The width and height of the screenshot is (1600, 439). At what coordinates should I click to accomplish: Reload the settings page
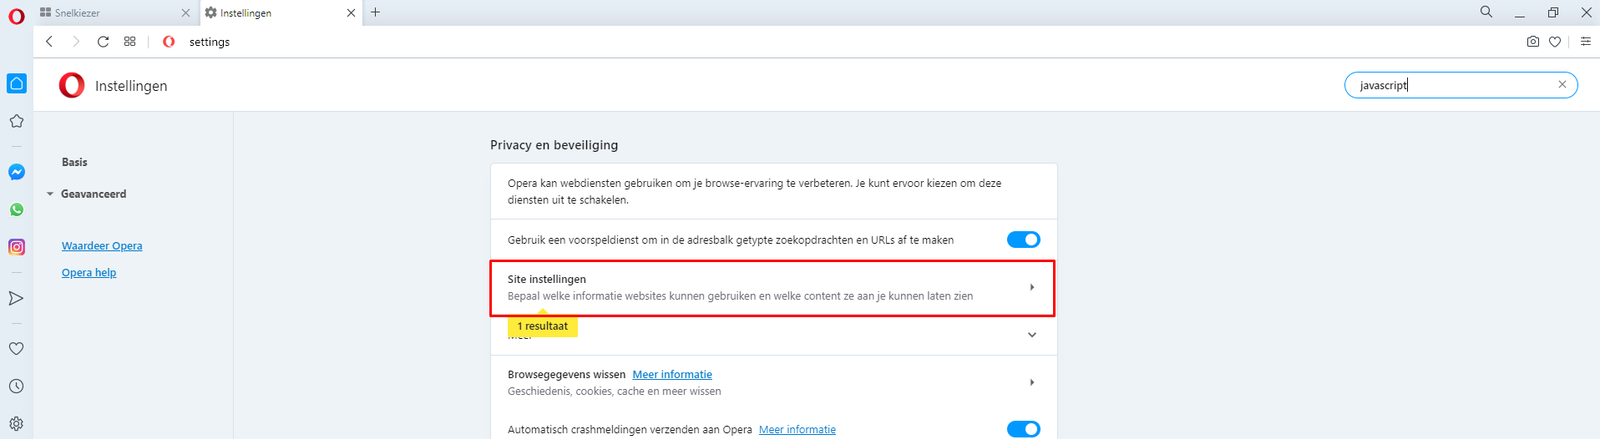(x=103, y=42)
